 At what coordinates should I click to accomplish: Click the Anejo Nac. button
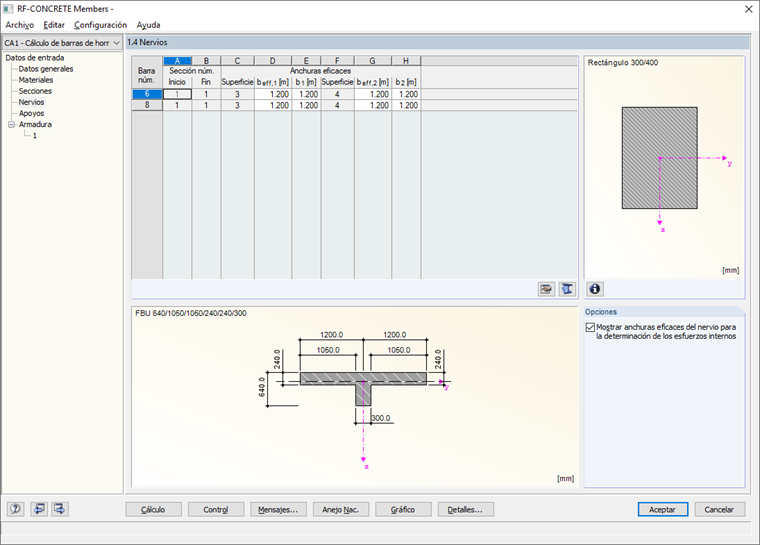pos(341,510)
